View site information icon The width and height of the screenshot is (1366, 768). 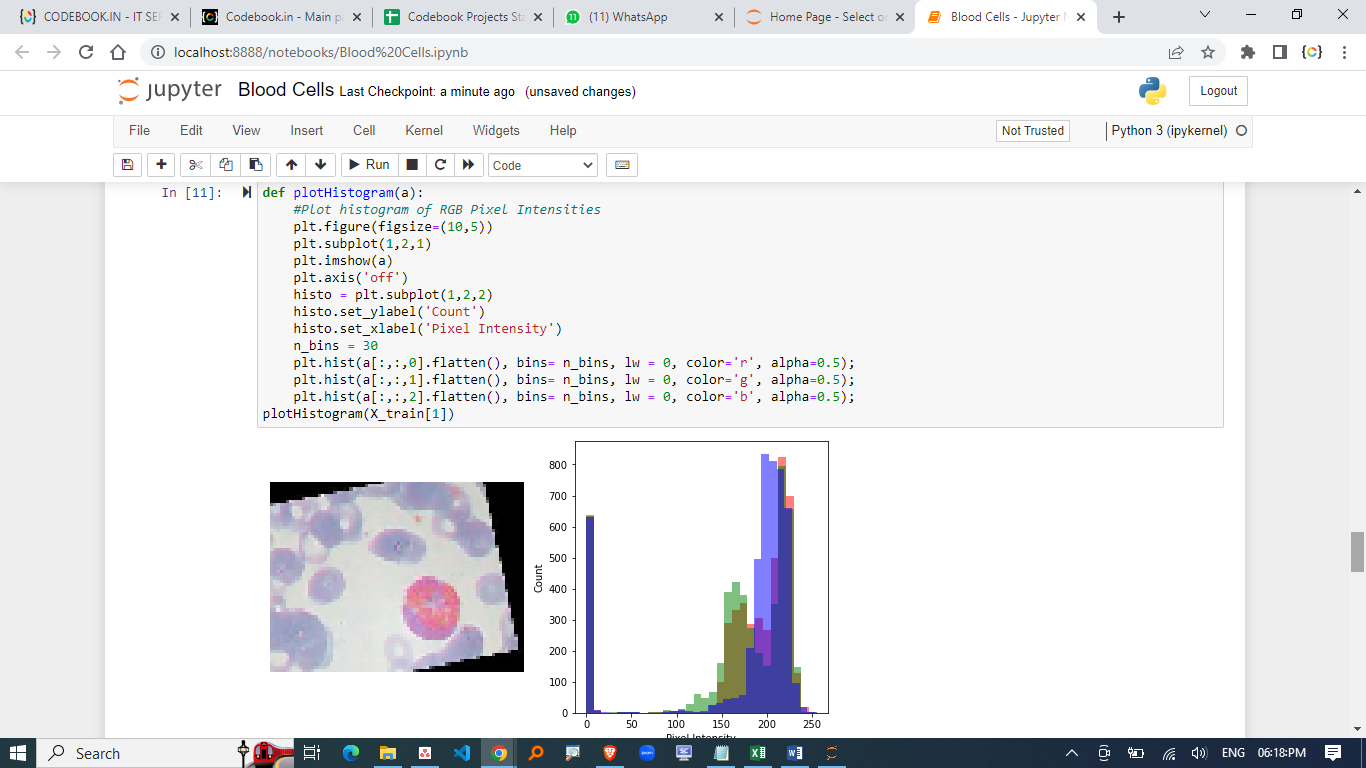pos(157,52)
